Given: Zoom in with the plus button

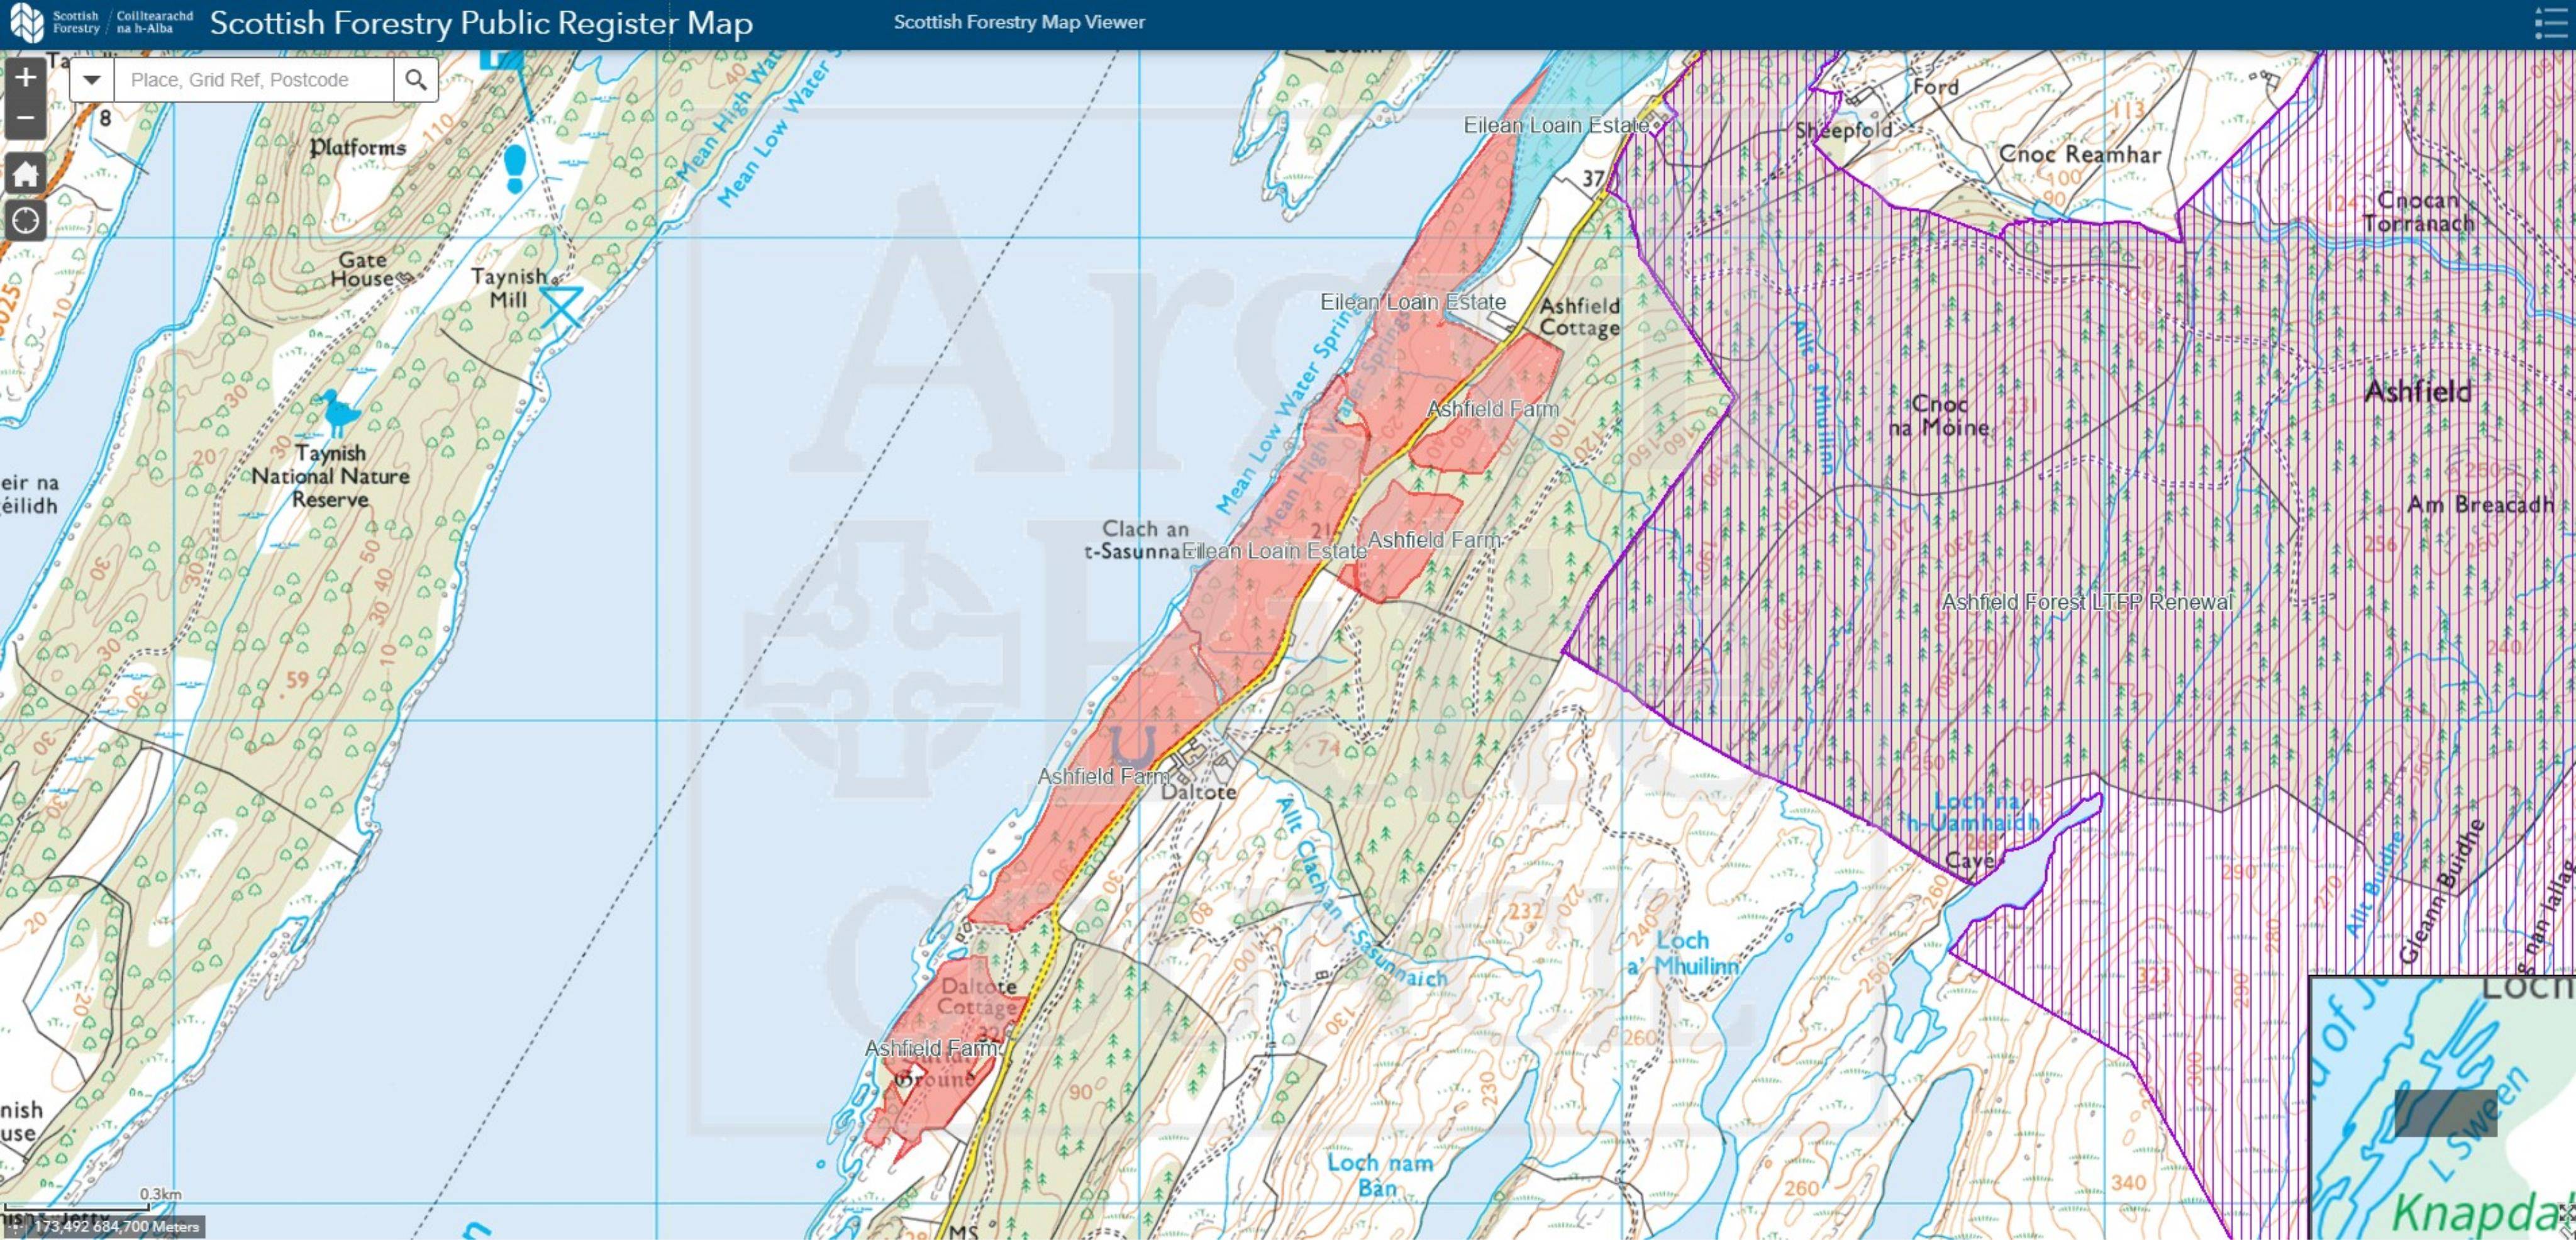Looking at the screenshot, I should click(25, 77).
